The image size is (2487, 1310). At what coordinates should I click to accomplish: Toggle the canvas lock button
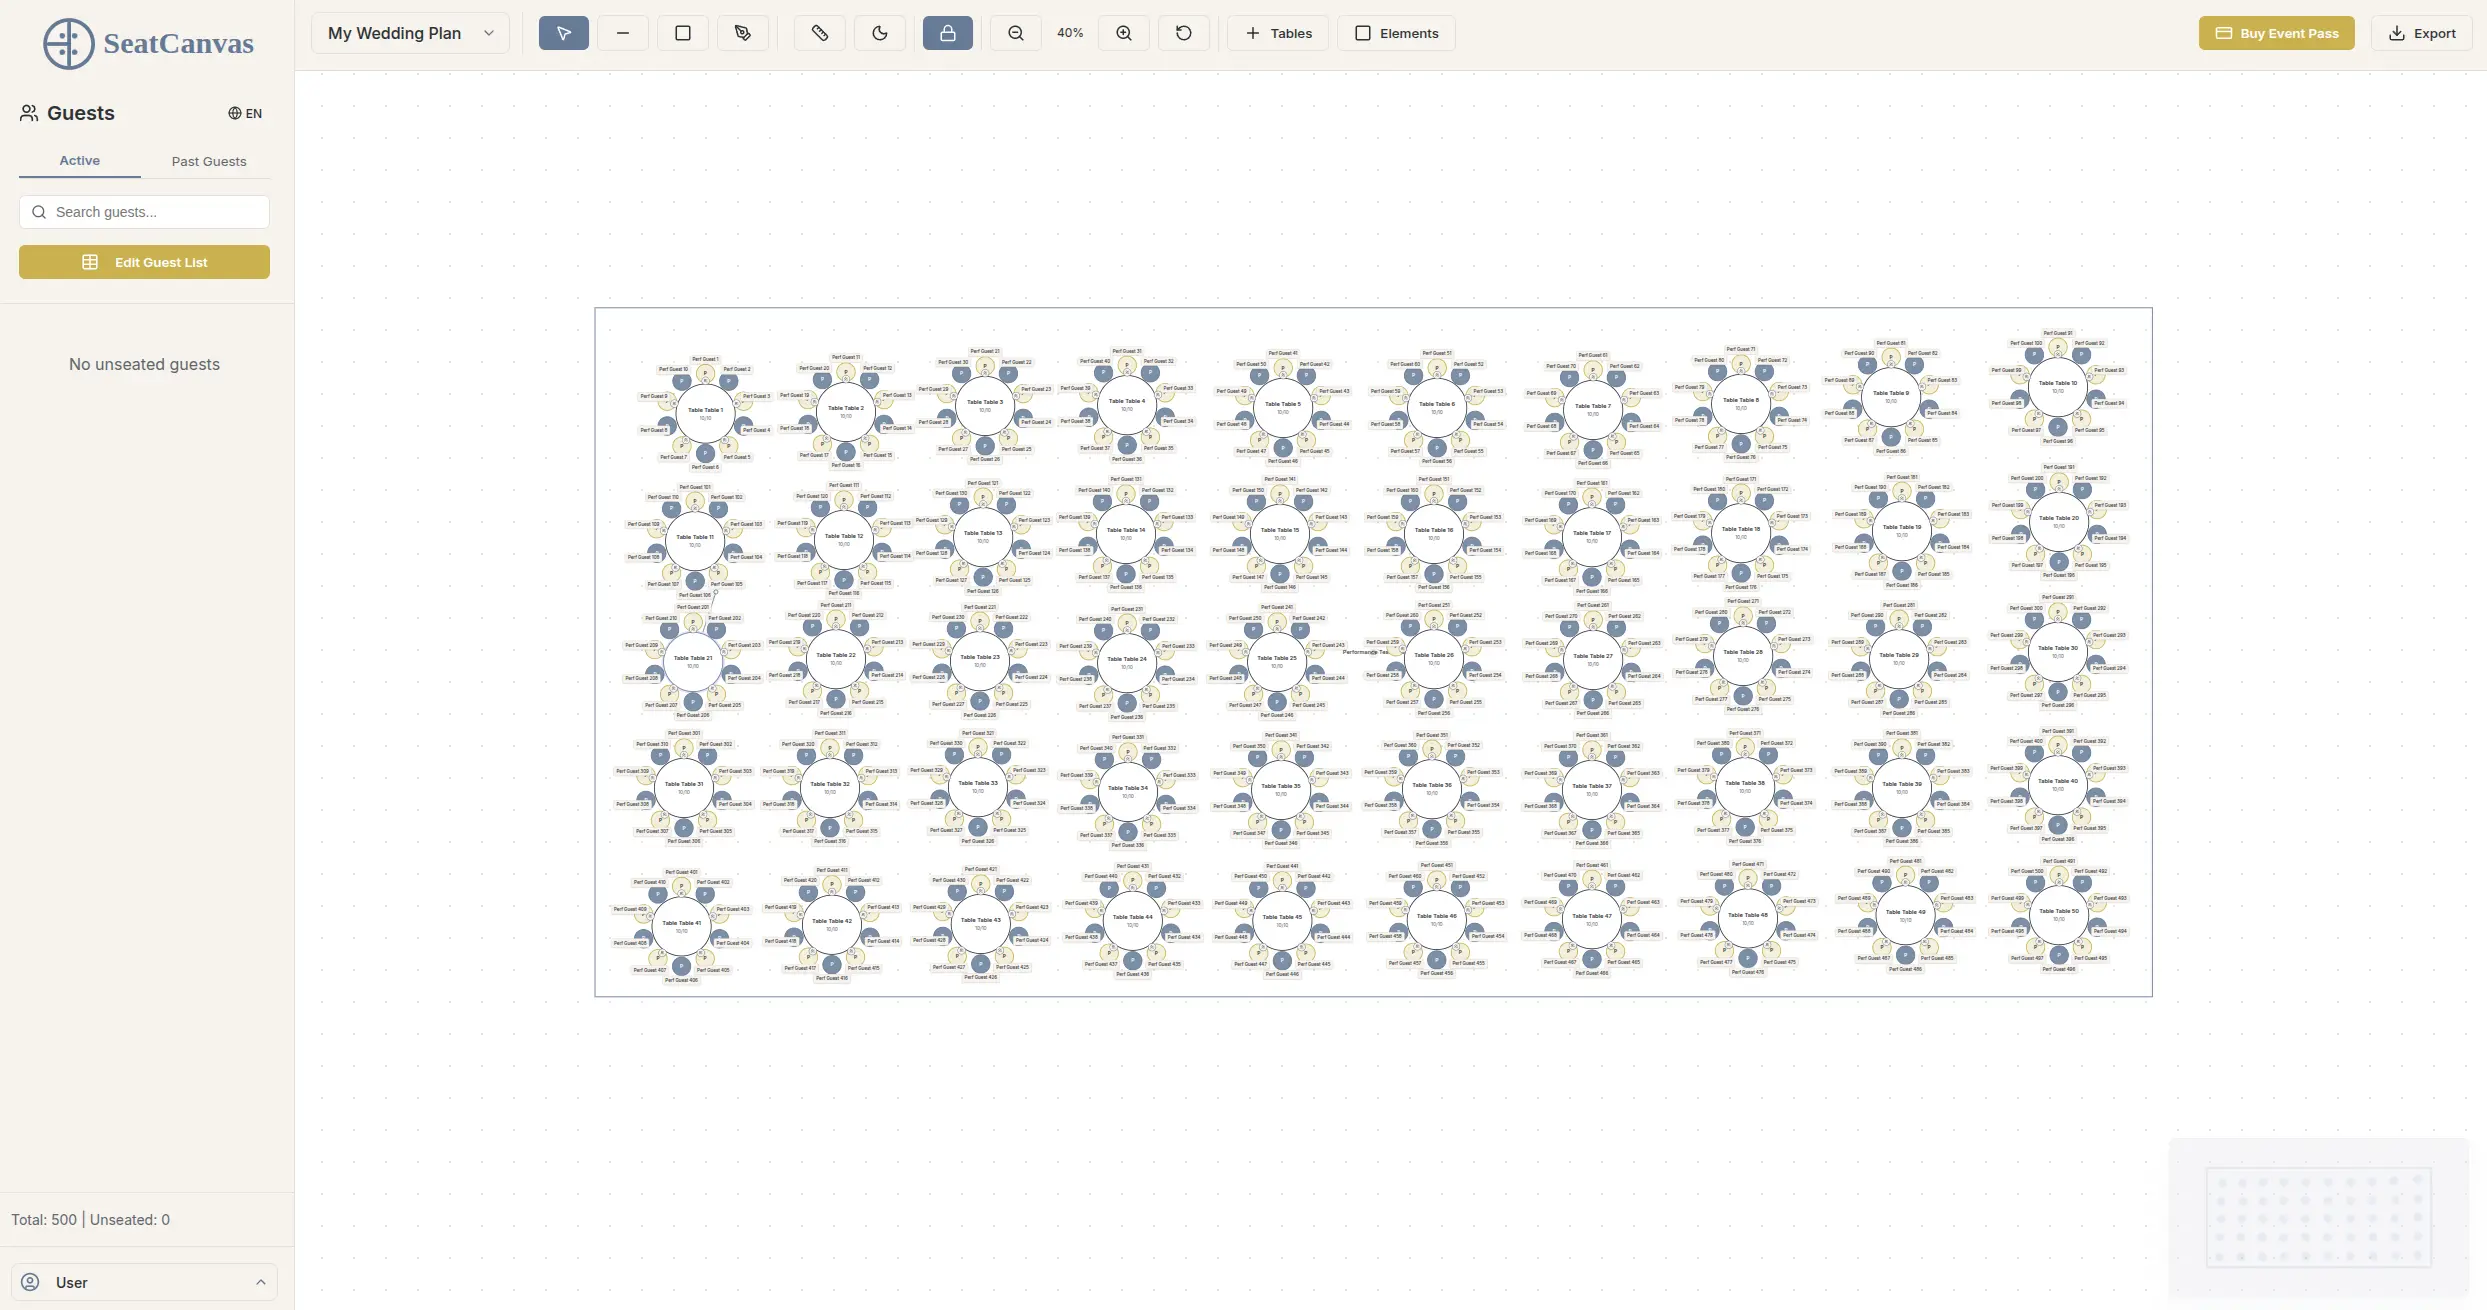point(948,33)
